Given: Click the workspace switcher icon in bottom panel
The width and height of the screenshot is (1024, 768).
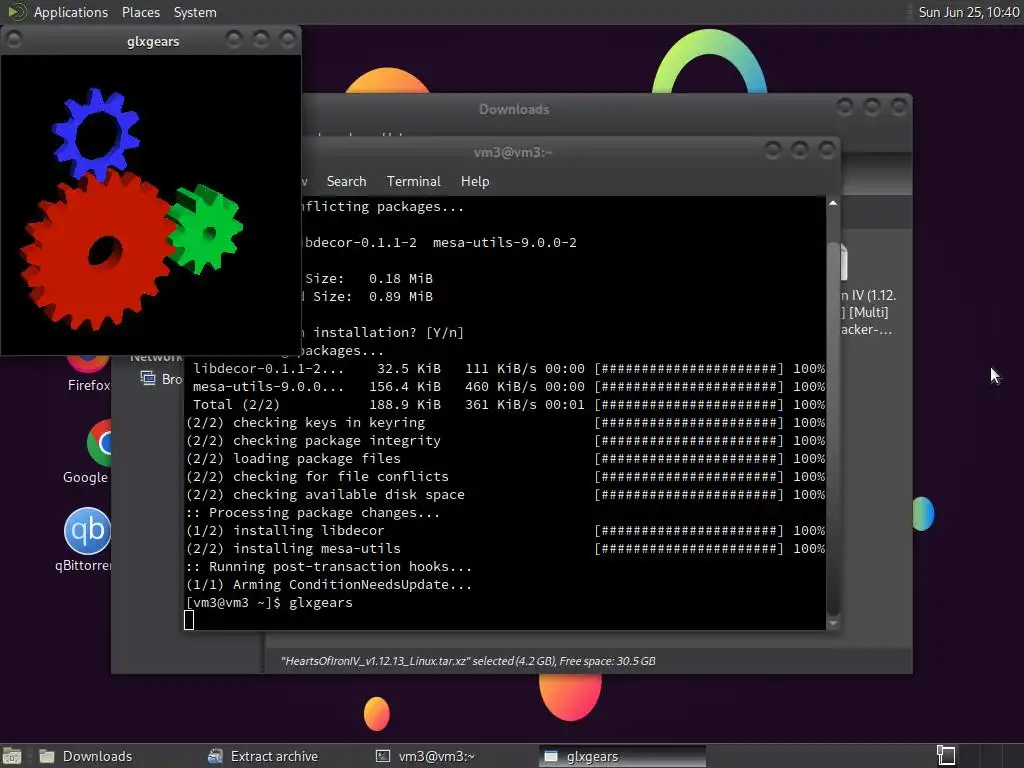Looking at the screenshot, I should [x=946, y=756].
